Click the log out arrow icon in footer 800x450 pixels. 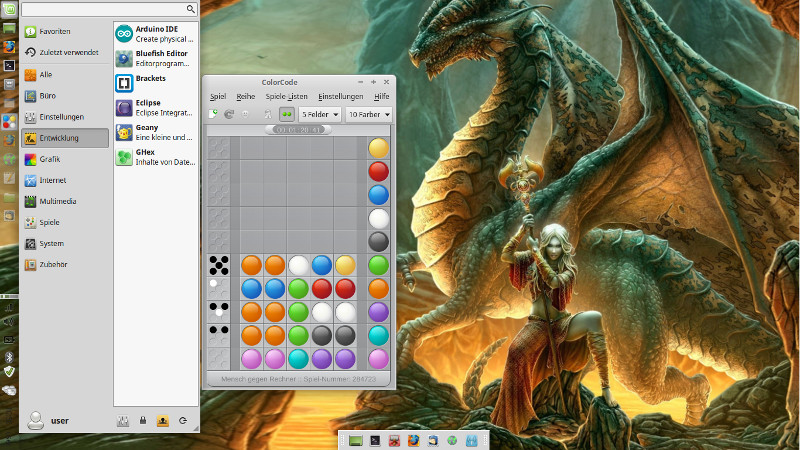click(x=183, y=420)
